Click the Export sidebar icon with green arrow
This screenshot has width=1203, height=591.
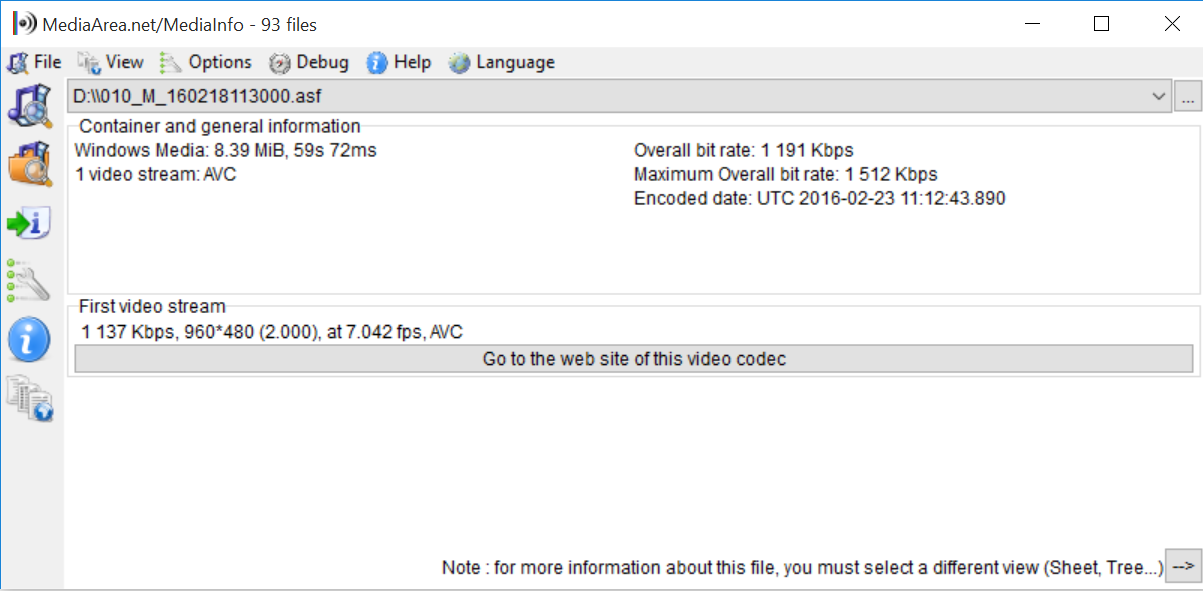pyautogui.click(x=30, y=223)
